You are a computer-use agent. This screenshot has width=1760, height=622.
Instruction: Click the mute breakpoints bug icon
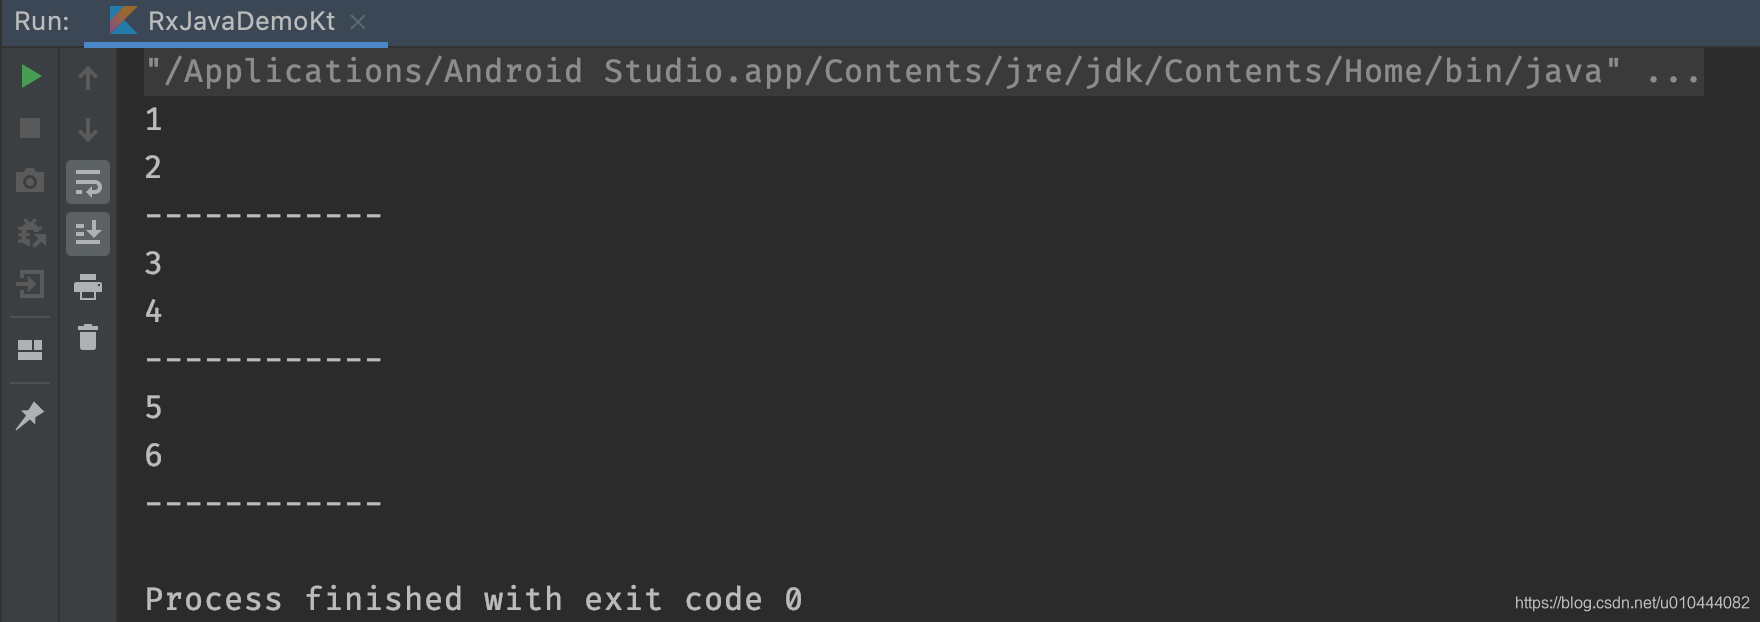click(30, 234)
